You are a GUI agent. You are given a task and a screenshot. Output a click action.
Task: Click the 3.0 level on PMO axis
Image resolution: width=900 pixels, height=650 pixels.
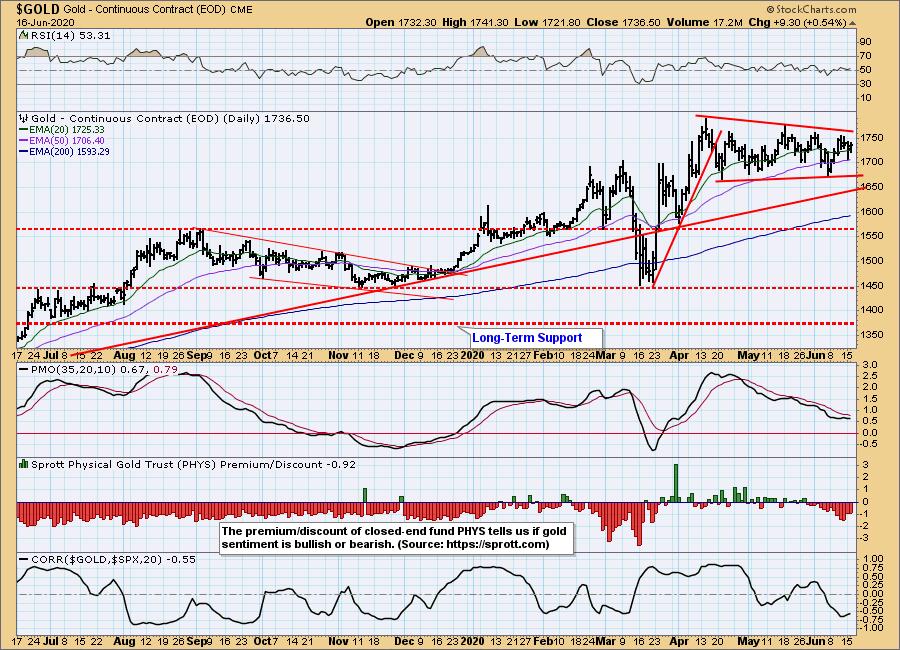click(869, 365)
